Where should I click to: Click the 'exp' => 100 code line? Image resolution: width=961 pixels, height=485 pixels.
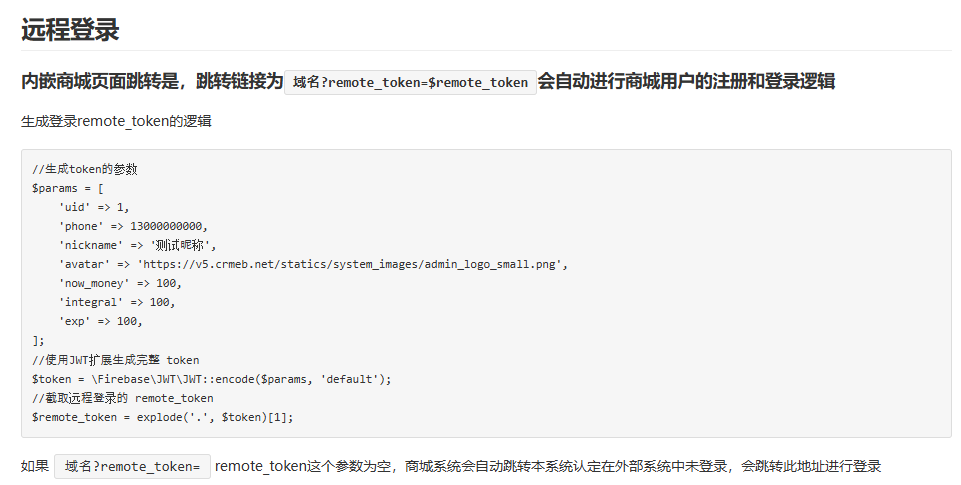click(100, 321)
